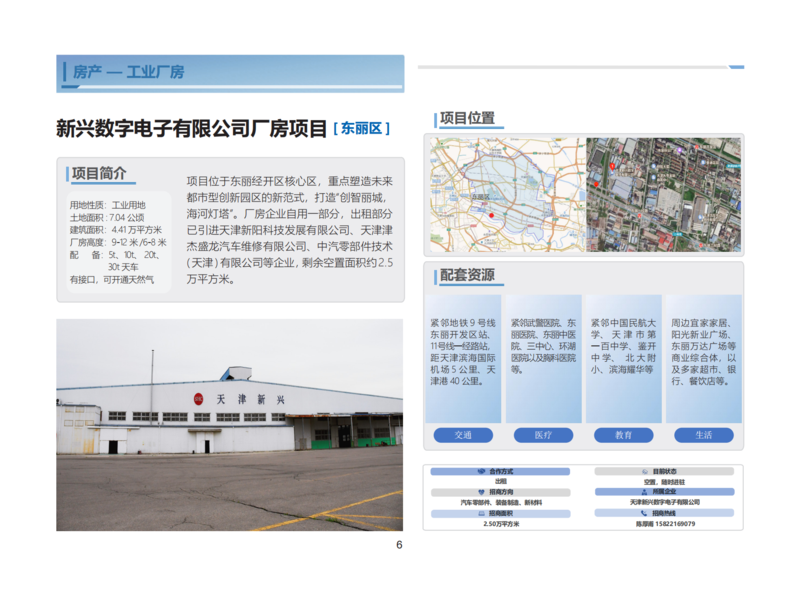Select the 所属企业 label bar
The image size is (800, 594).
664,492
